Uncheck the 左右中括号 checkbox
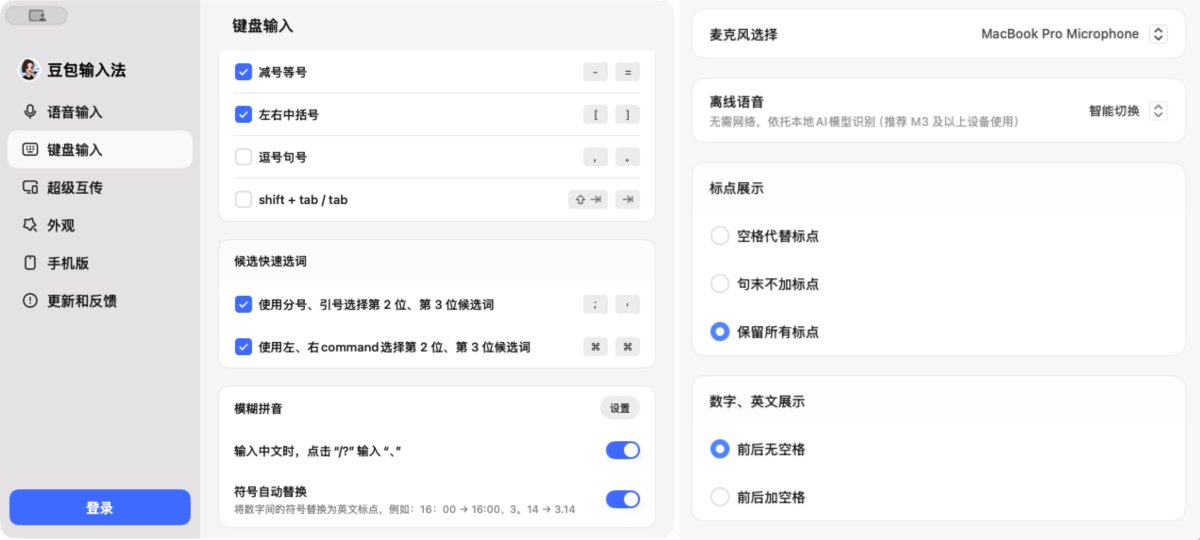This screenshot has width=1200, height=540. 243,115
